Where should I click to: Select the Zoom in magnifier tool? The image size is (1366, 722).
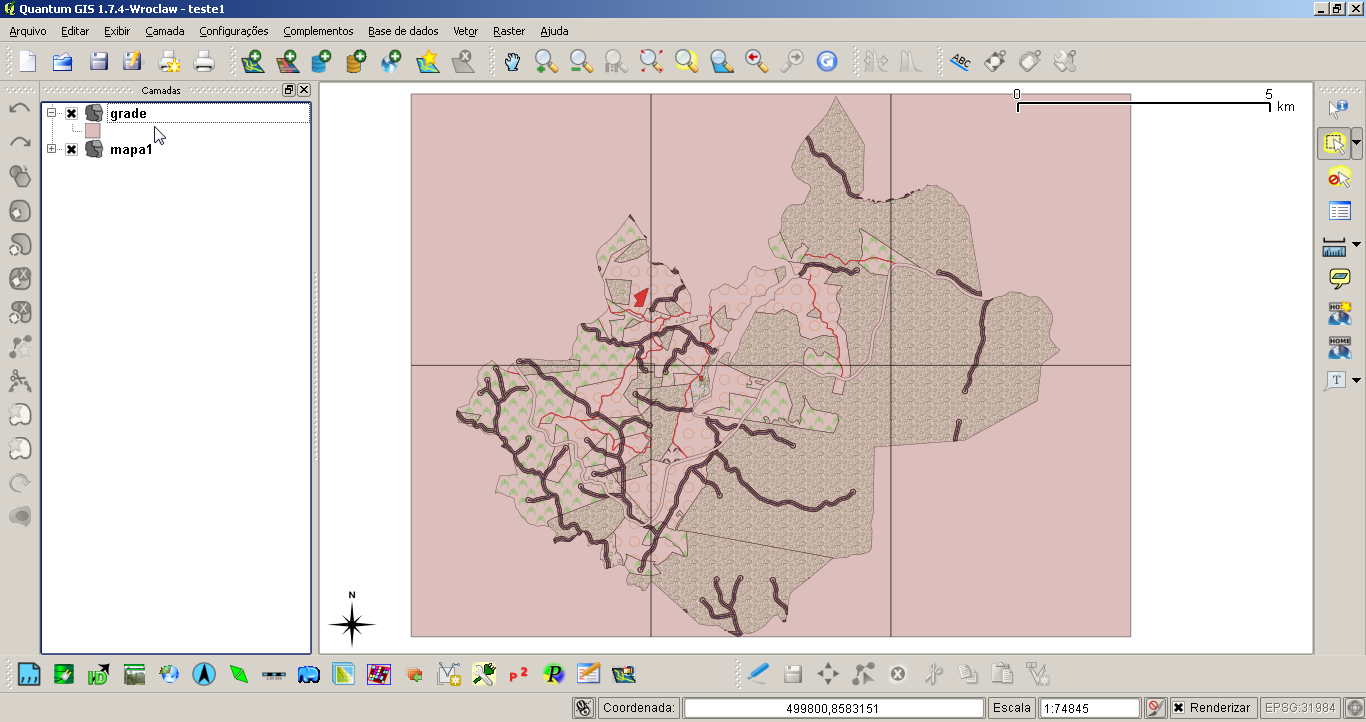tap(546, 62)
